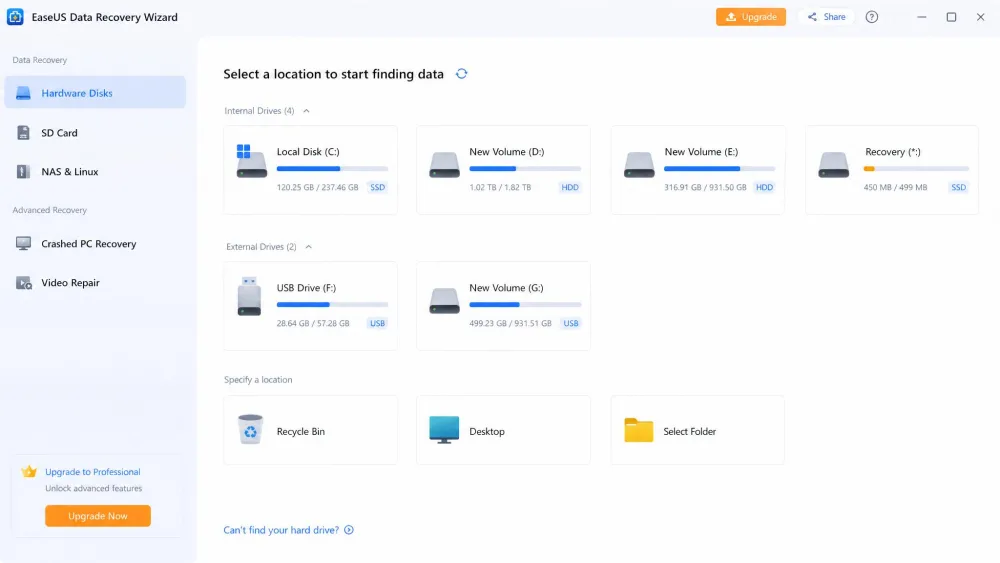
Task: Open Can't find your hard drive link
Action: pos(281,530)
